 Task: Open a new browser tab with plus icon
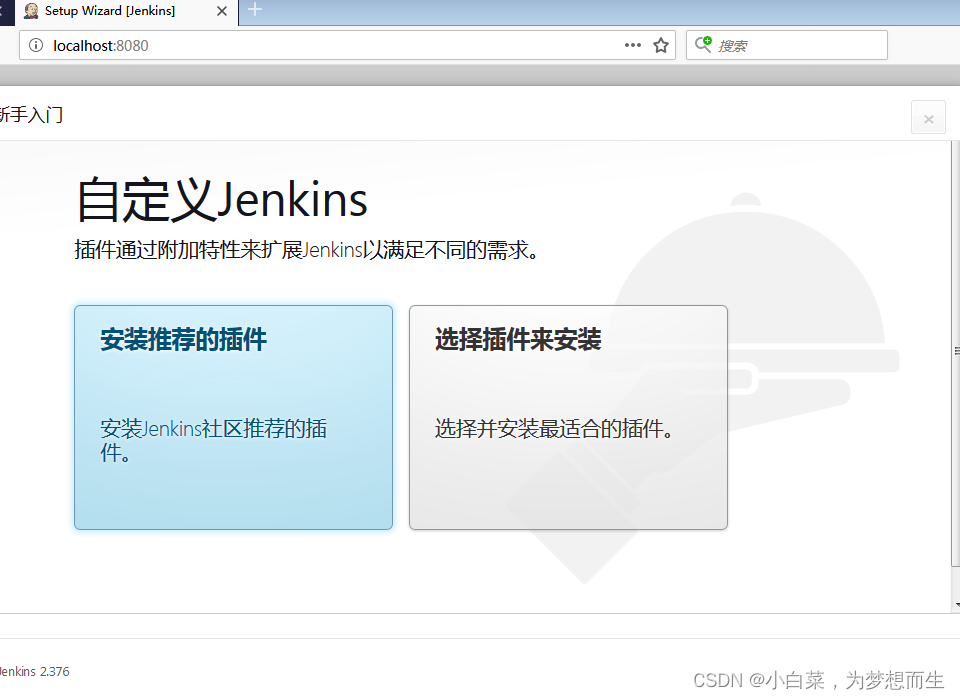[x=255, y=10]
